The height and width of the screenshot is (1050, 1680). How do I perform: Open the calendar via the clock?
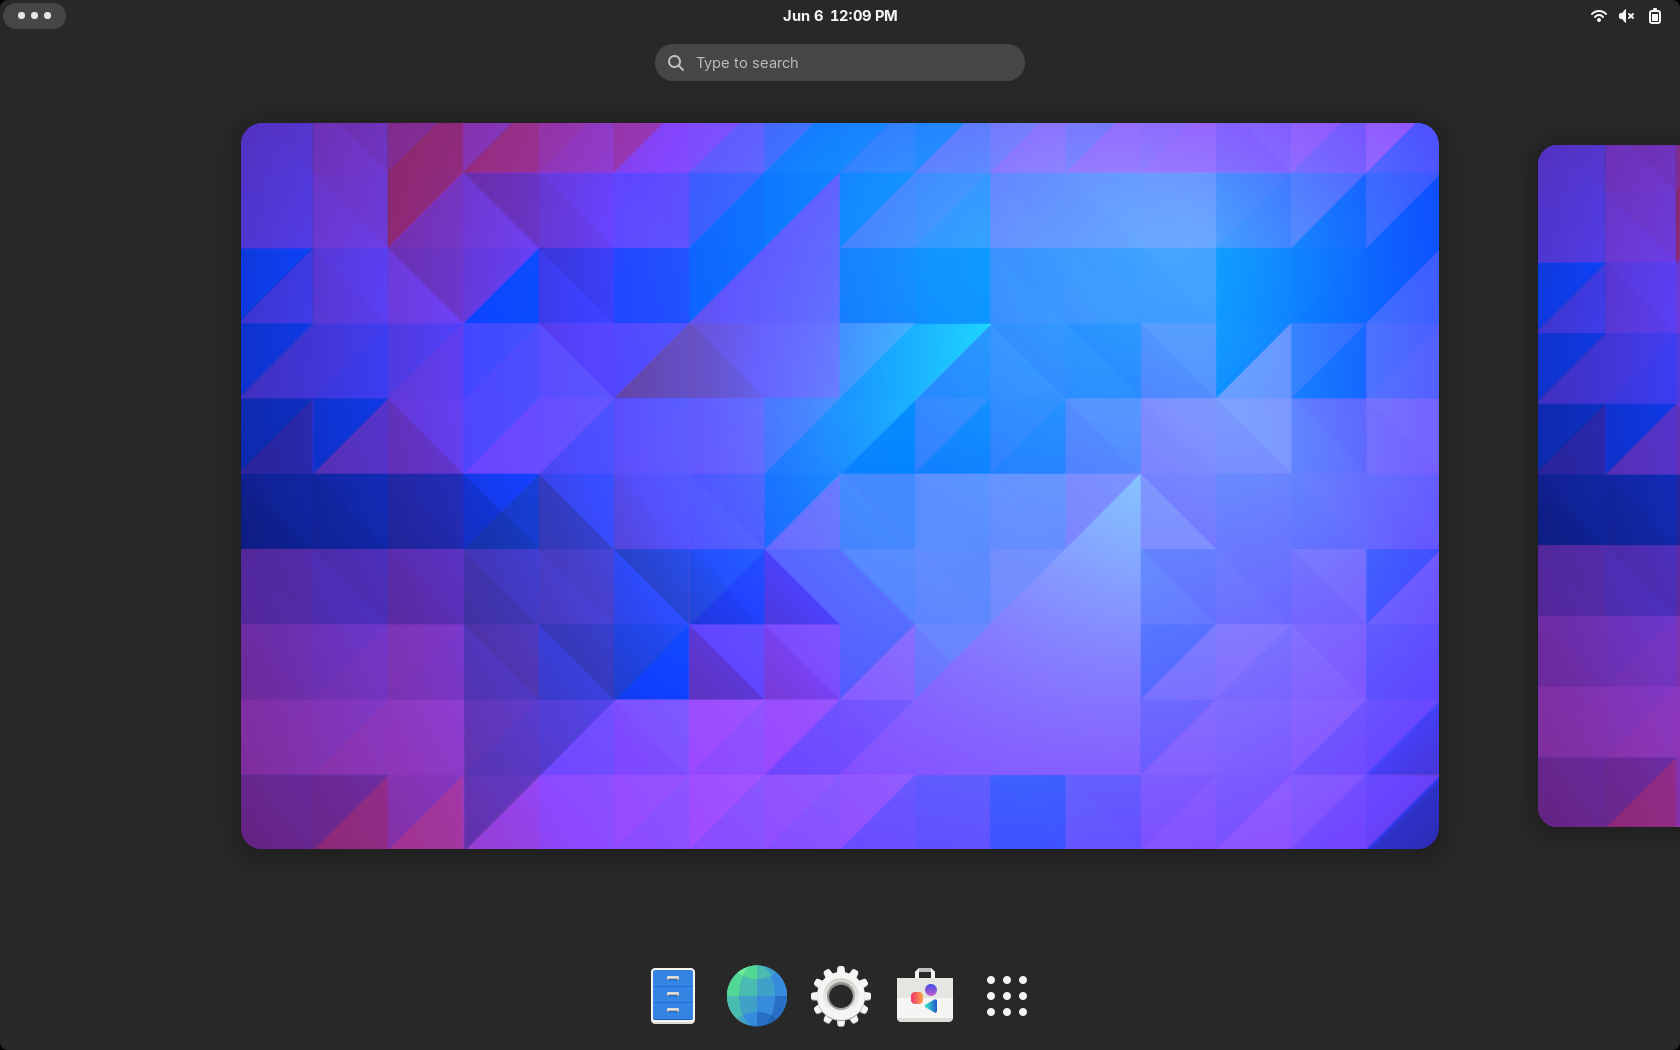[x=840, y=15]
